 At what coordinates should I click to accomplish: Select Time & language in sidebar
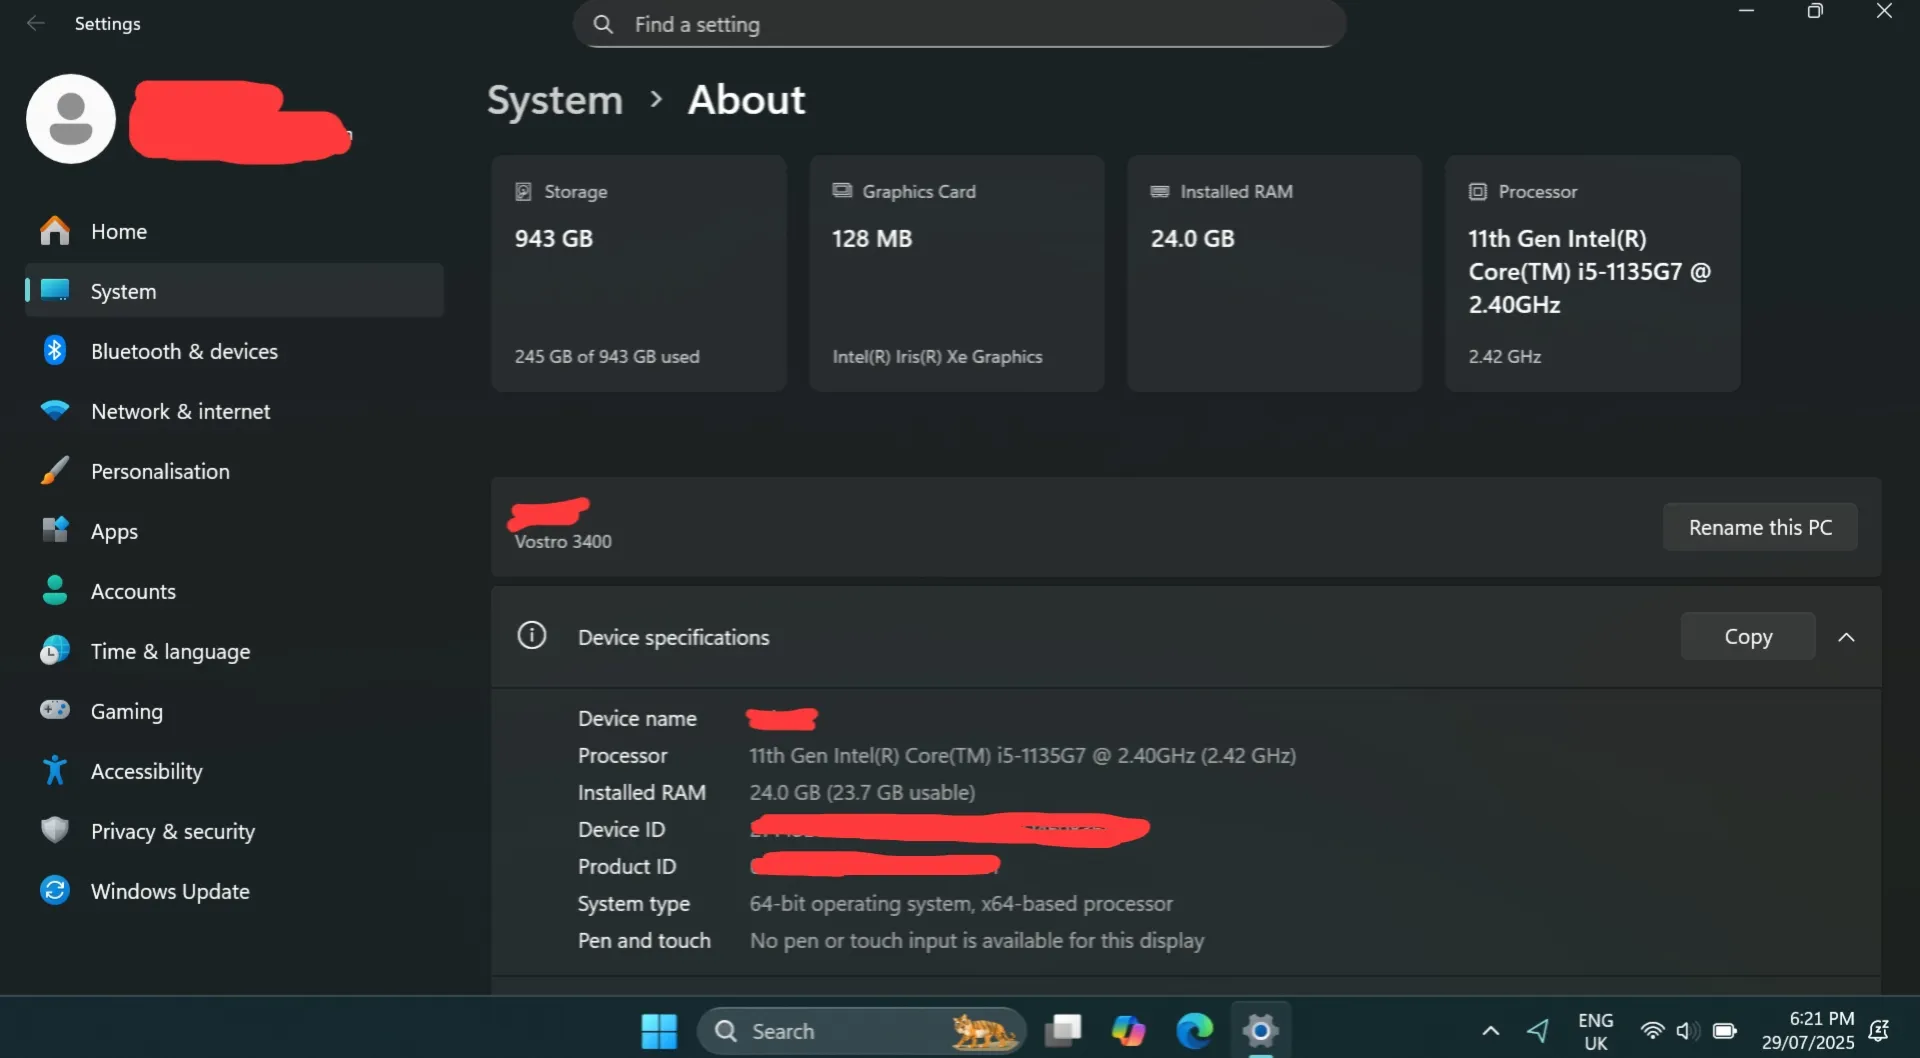[170, 651]
